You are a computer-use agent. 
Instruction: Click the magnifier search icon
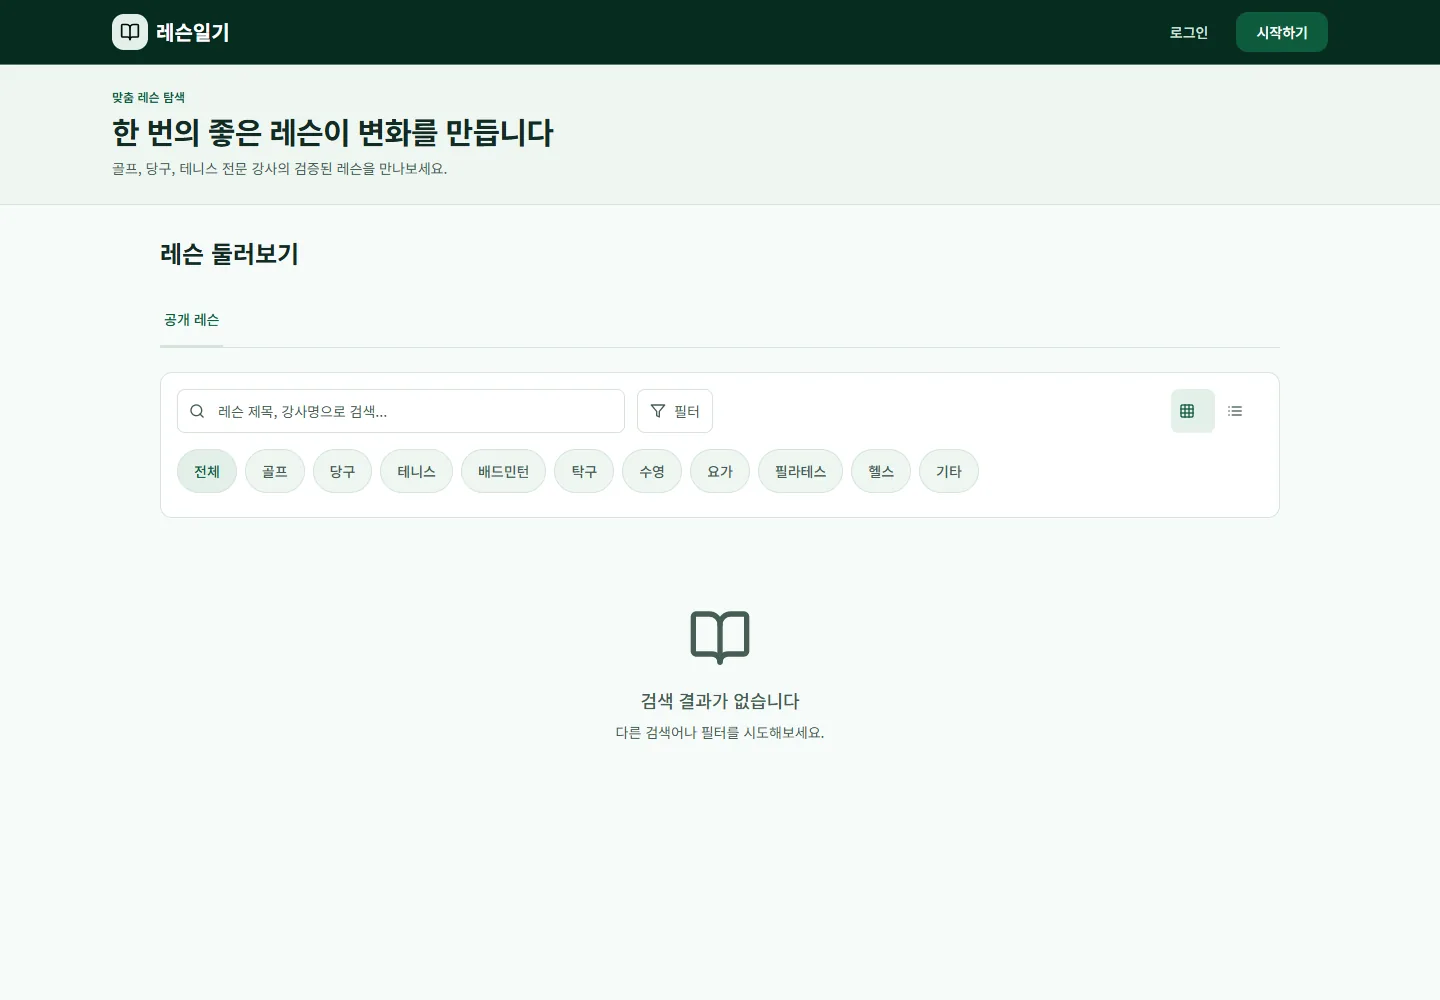point(197,411)
